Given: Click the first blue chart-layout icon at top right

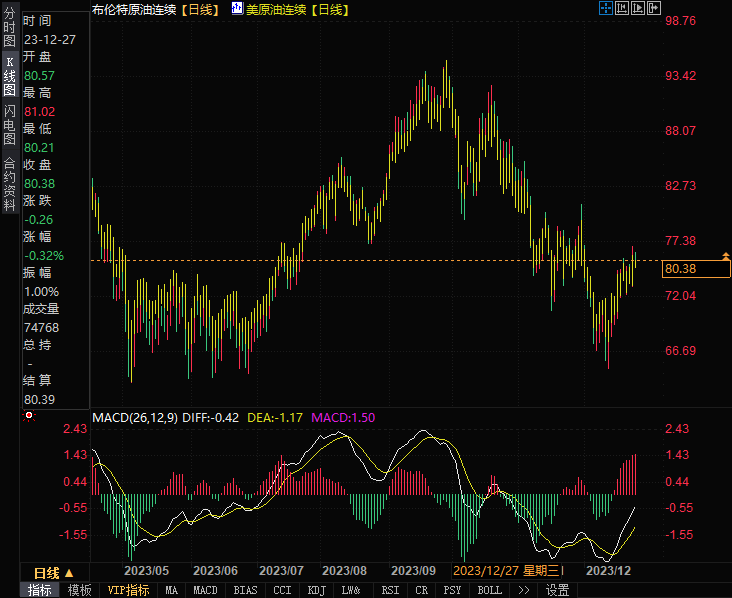Looking at the screenshot, I should point(606,9).
